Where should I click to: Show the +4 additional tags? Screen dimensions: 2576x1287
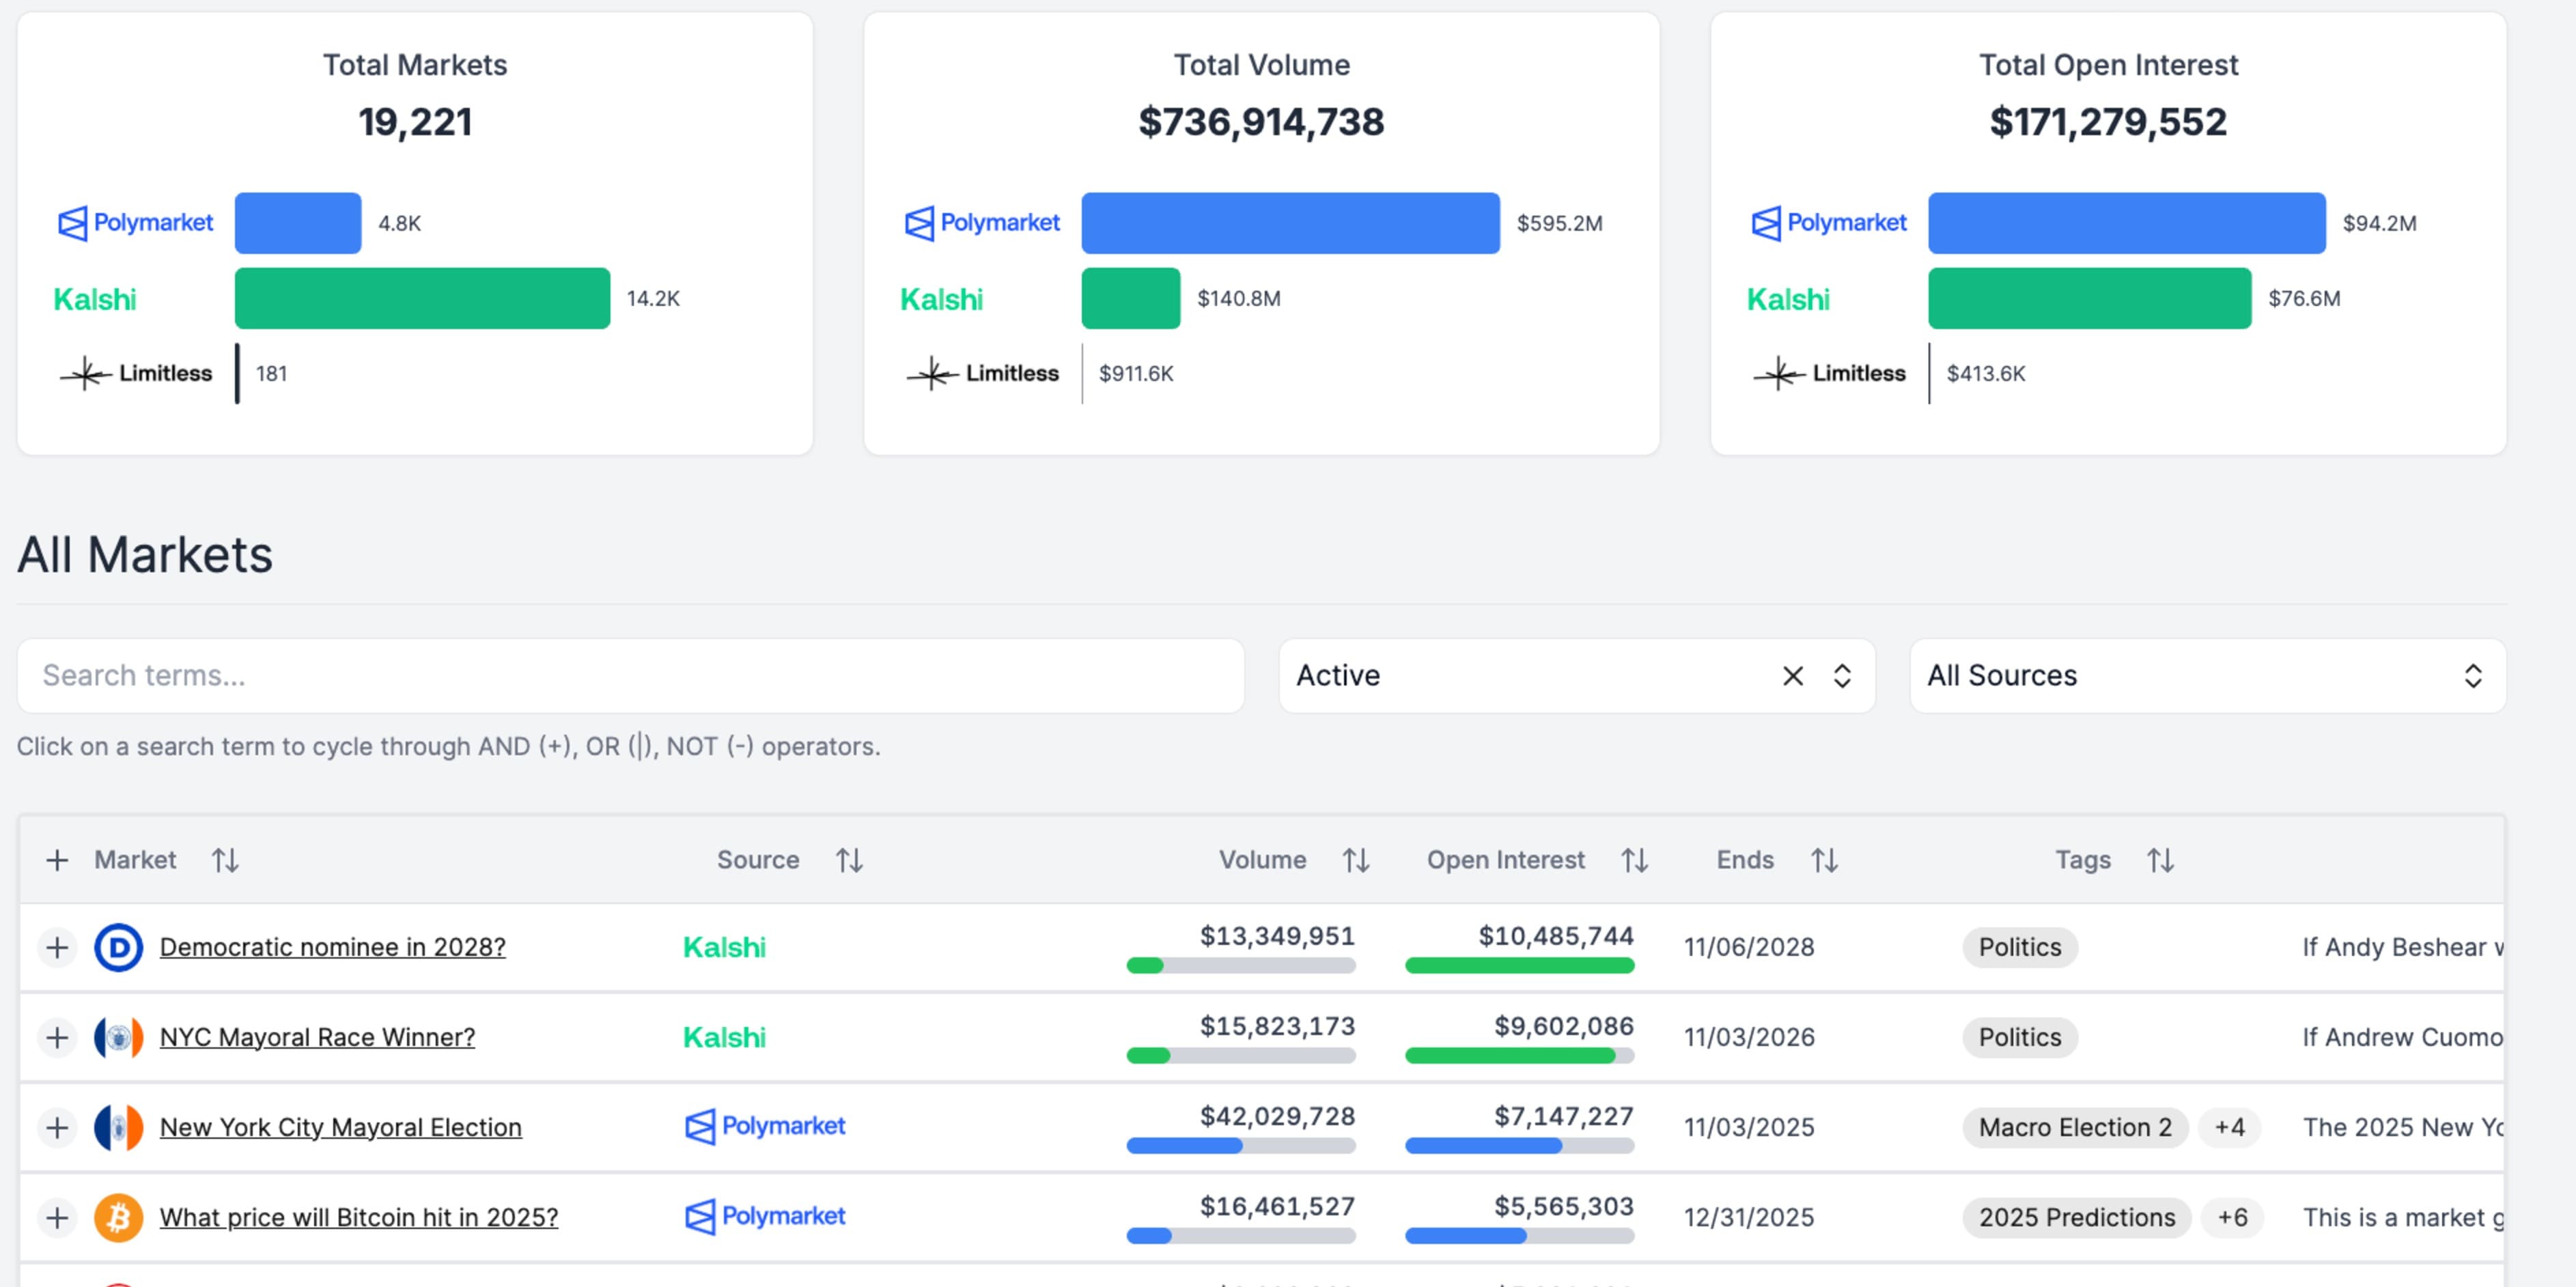tap(2229, 1127)
